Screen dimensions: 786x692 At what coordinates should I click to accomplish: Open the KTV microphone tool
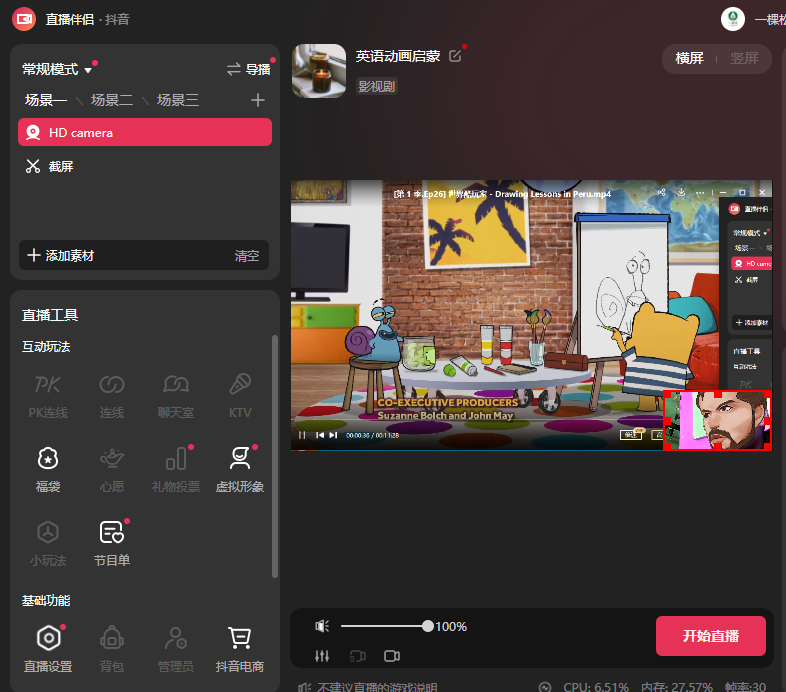240,396
